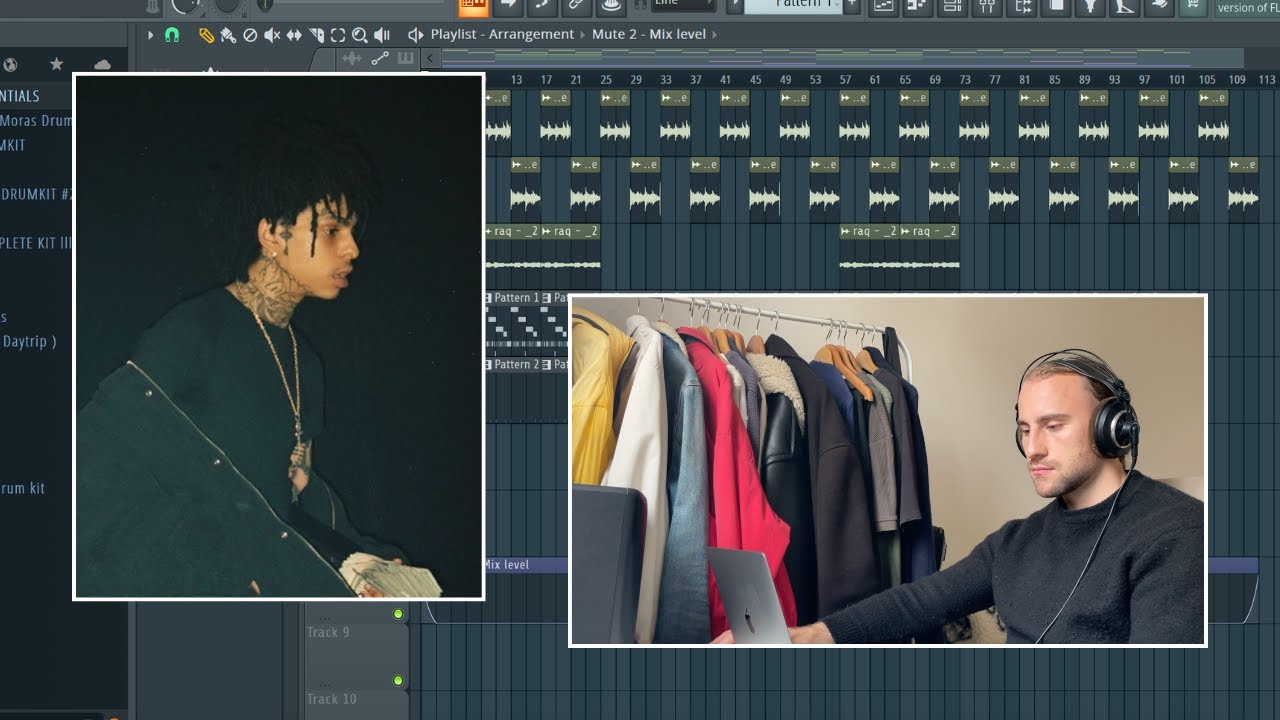Select the Select tool
The image size is (1280, 720).
click(338, 35)
